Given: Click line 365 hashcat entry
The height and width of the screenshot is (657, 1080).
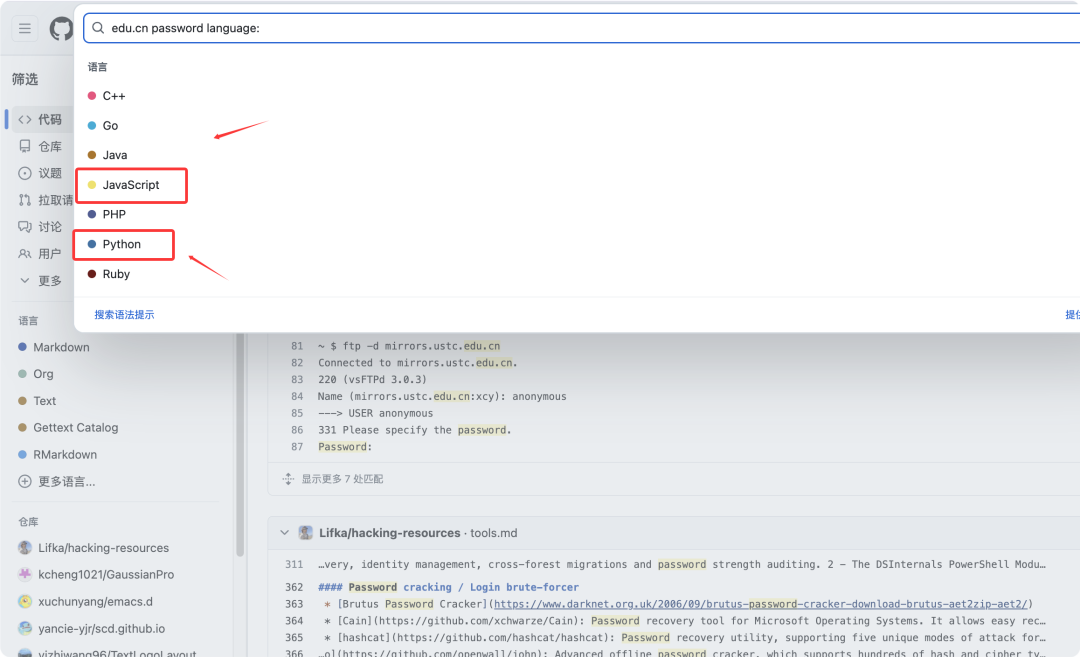Looking at the screenshot, I should [685, 638].
